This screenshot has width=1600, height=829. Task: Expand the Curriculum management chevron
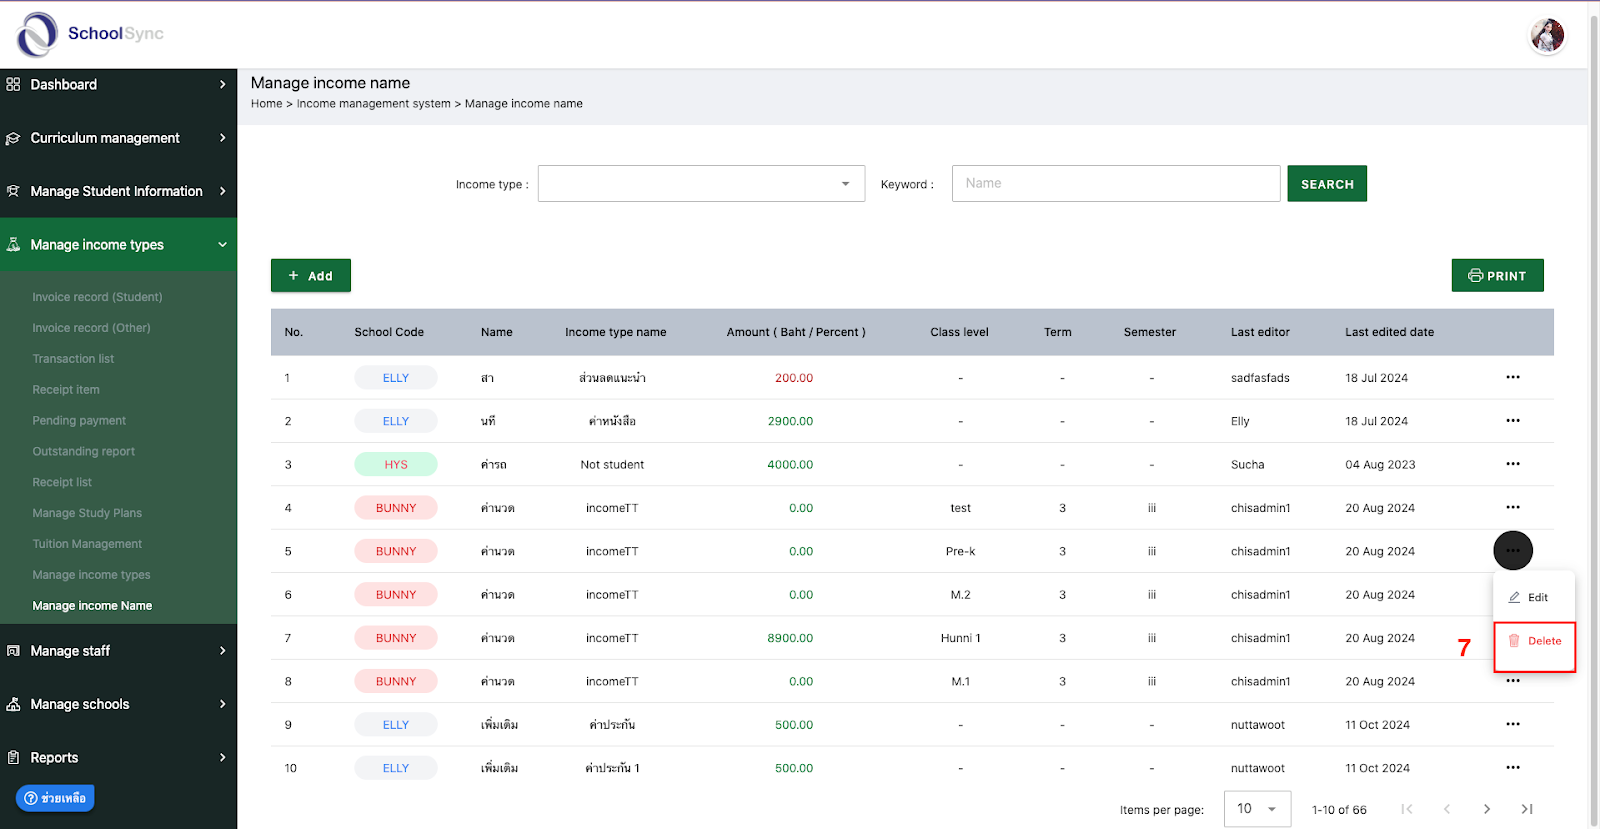[223, 138]
